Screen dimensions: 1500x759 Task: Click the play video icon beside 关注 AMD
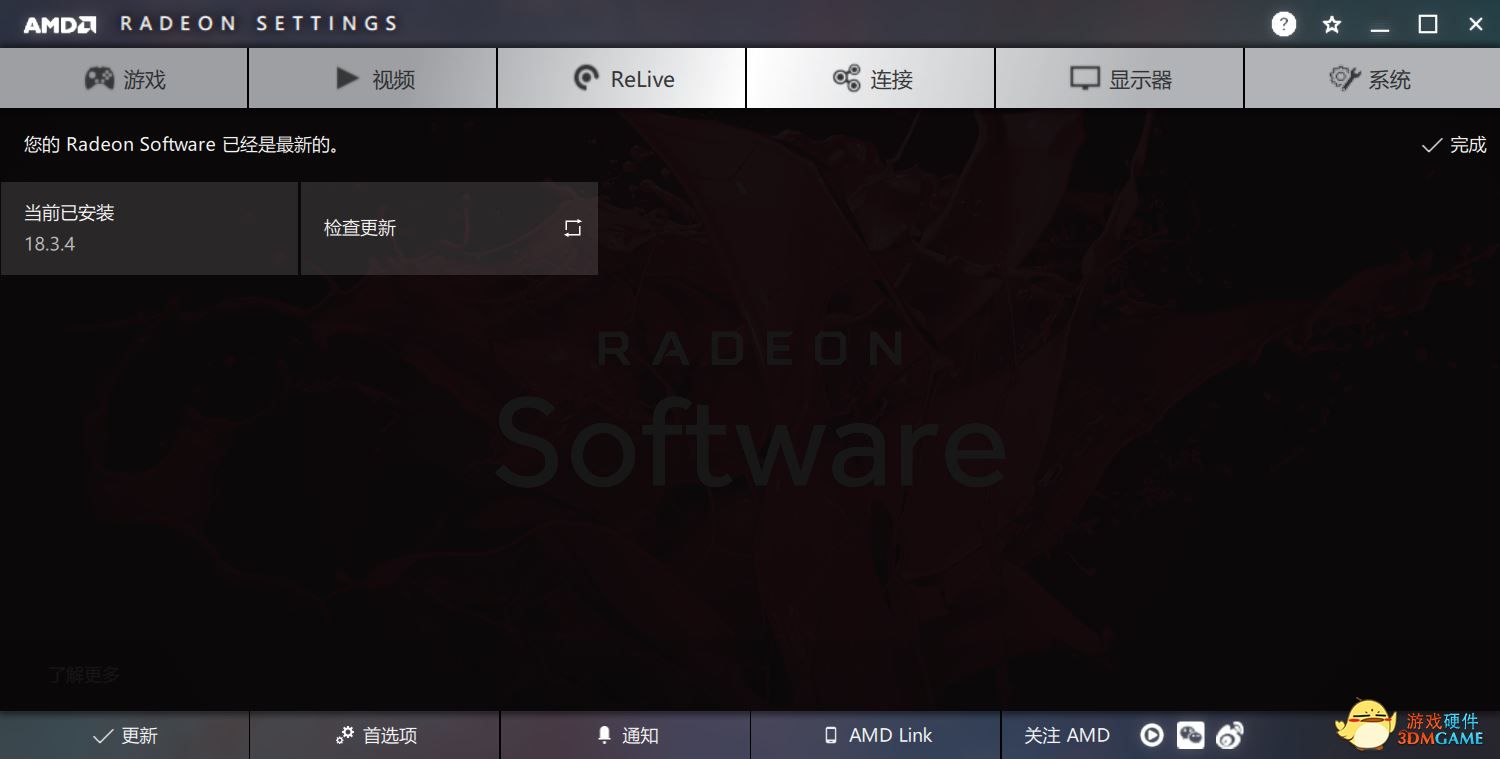tap(1152, 735)
